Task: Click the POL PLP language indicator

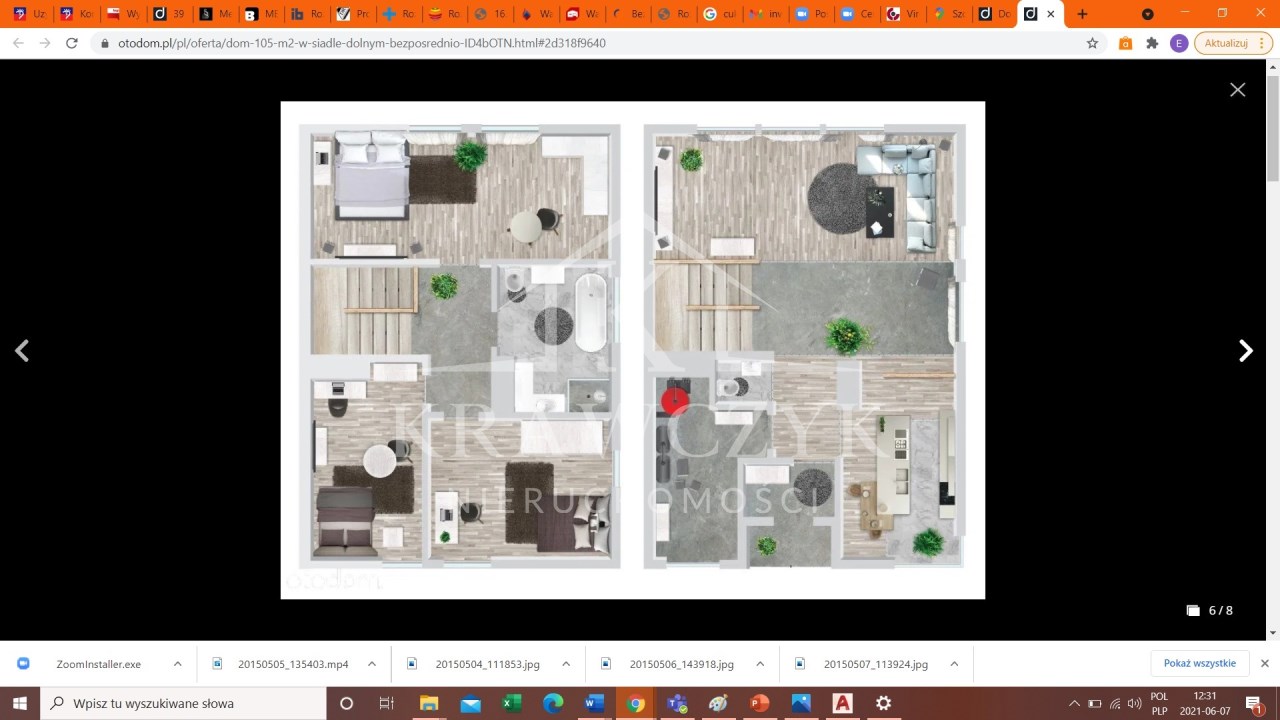Action: pyautogui.click(x=1159, y=703)
